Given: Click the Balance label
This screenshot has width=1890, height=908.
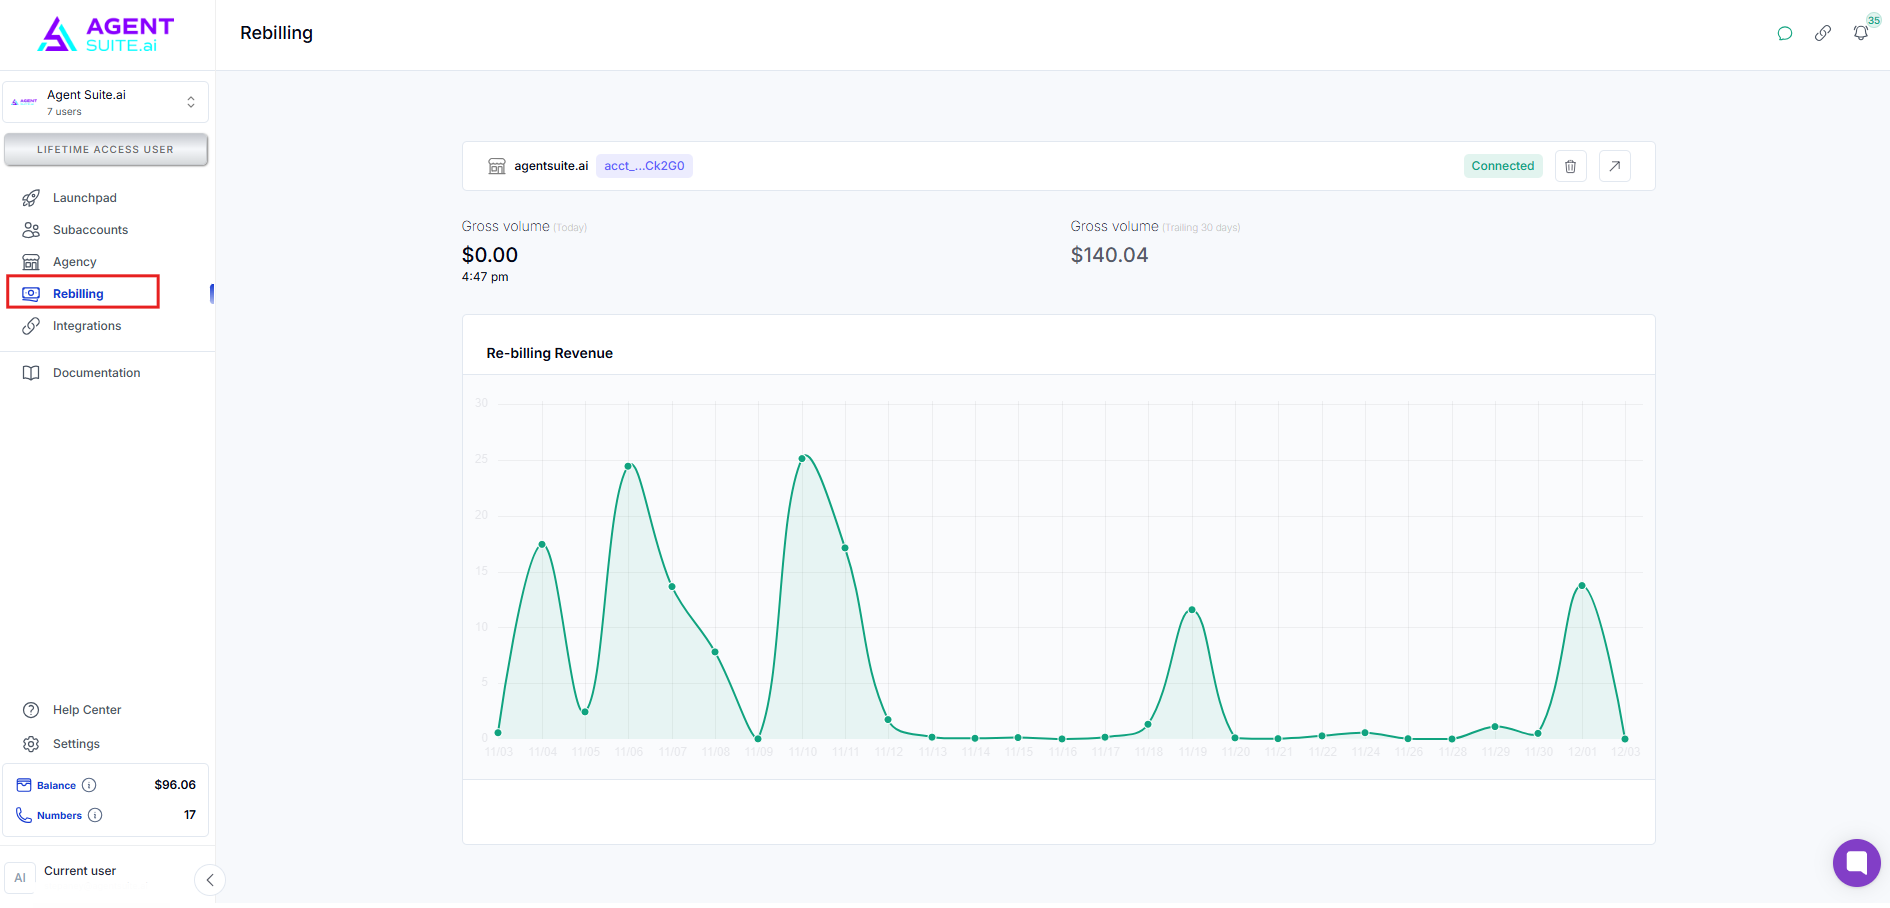Looking at the screenshot, I should click(x=56, y=786).
